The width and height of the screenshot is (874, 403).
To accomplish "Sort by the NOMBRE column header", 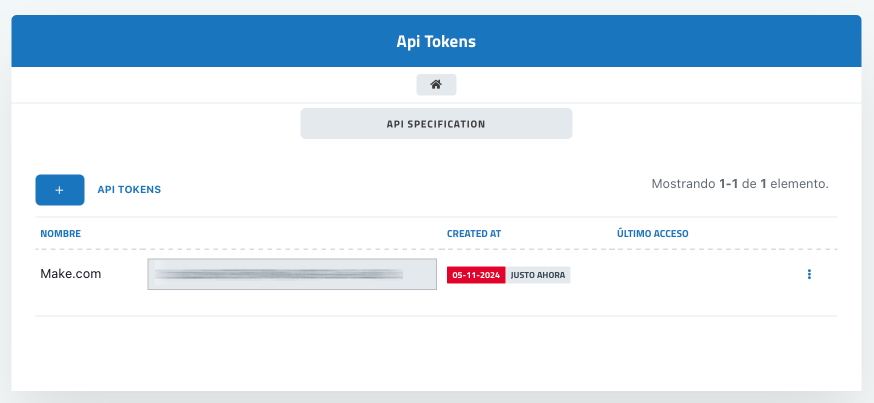I will pos(60,234).
